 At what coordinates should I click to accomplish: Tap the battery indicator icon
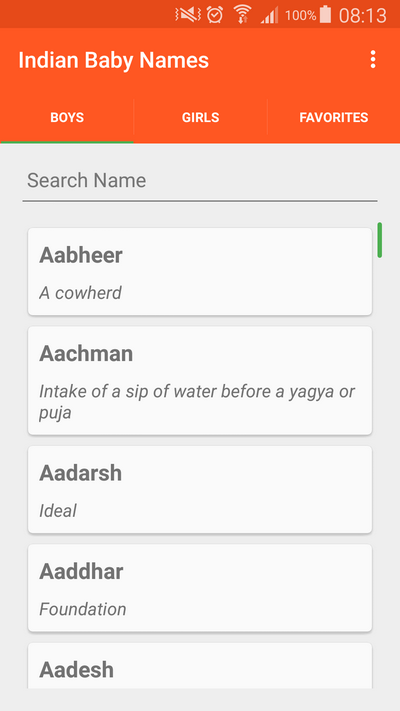325,14
